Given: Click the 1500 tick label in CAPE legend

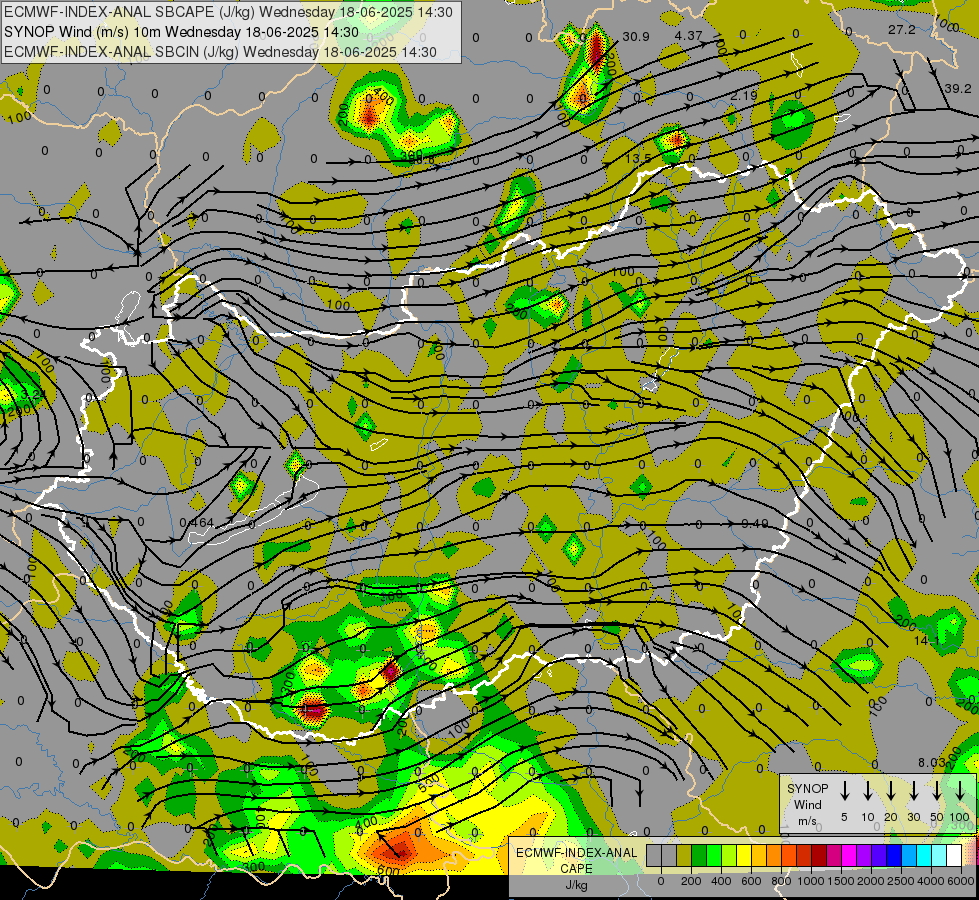Looking at the screenshot, I should pyautogui.click(x=841, y=881).
